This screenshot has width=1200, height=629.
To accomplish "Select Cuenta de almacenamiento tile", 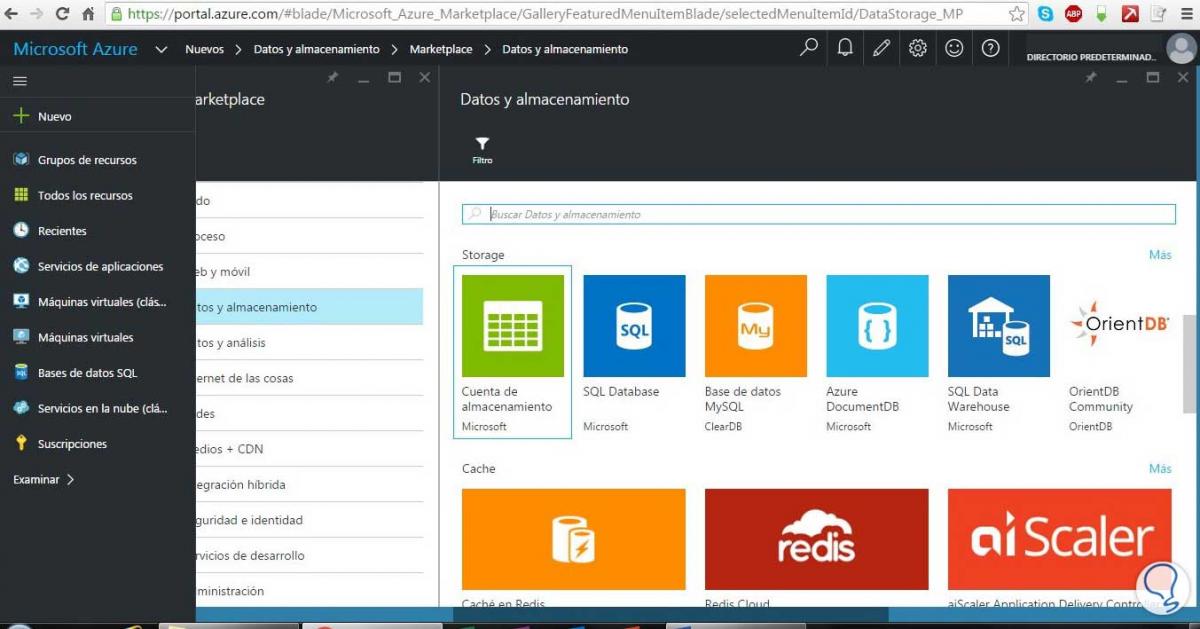I will [512, 352].
